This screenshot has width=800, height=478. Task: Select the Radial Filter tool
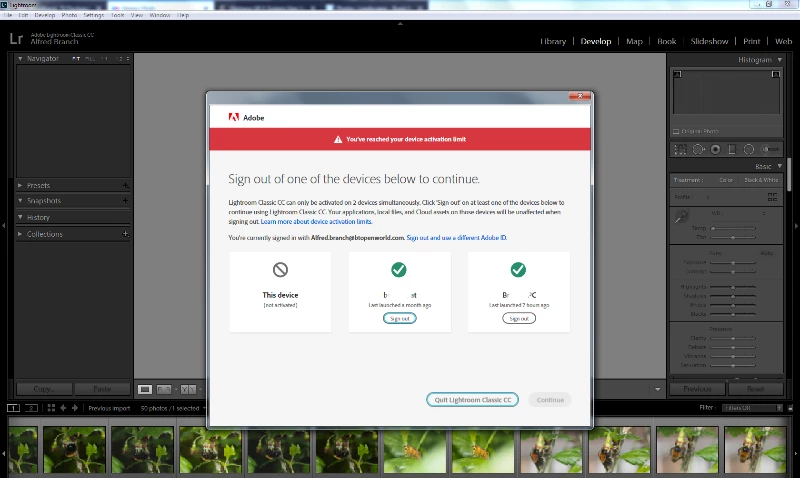pos(748,149)
